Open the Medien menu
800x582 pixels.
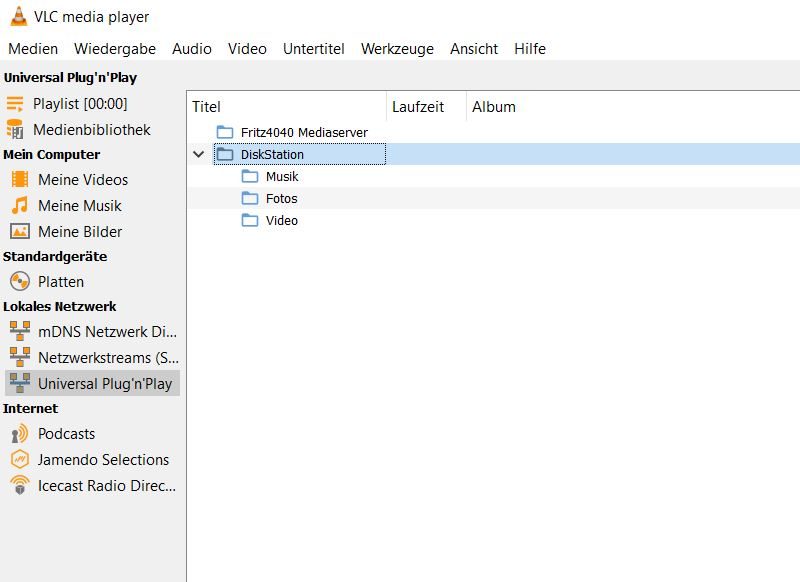coord(33,49)
